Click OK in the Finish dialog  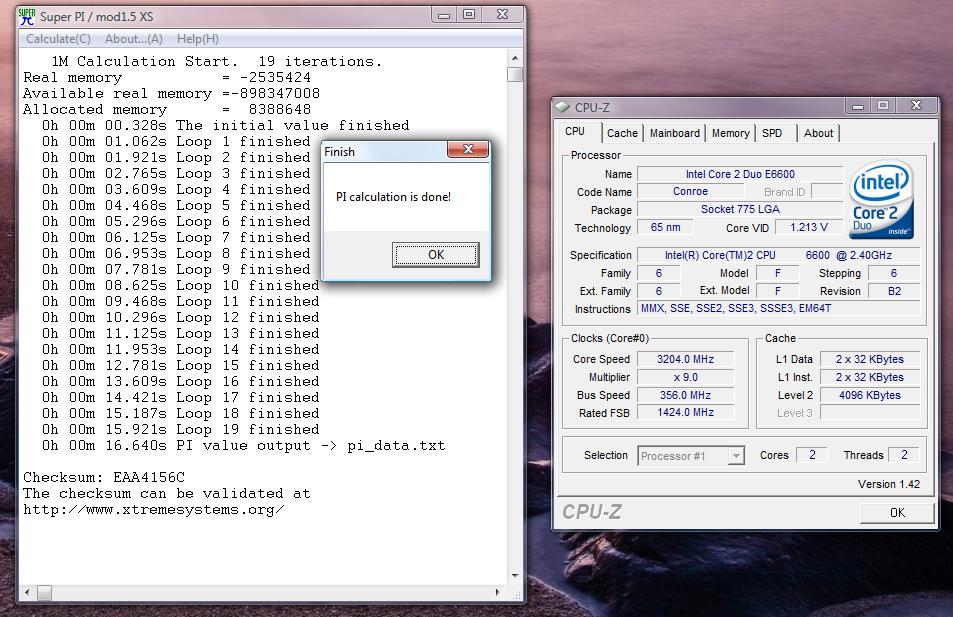[436, 255]
